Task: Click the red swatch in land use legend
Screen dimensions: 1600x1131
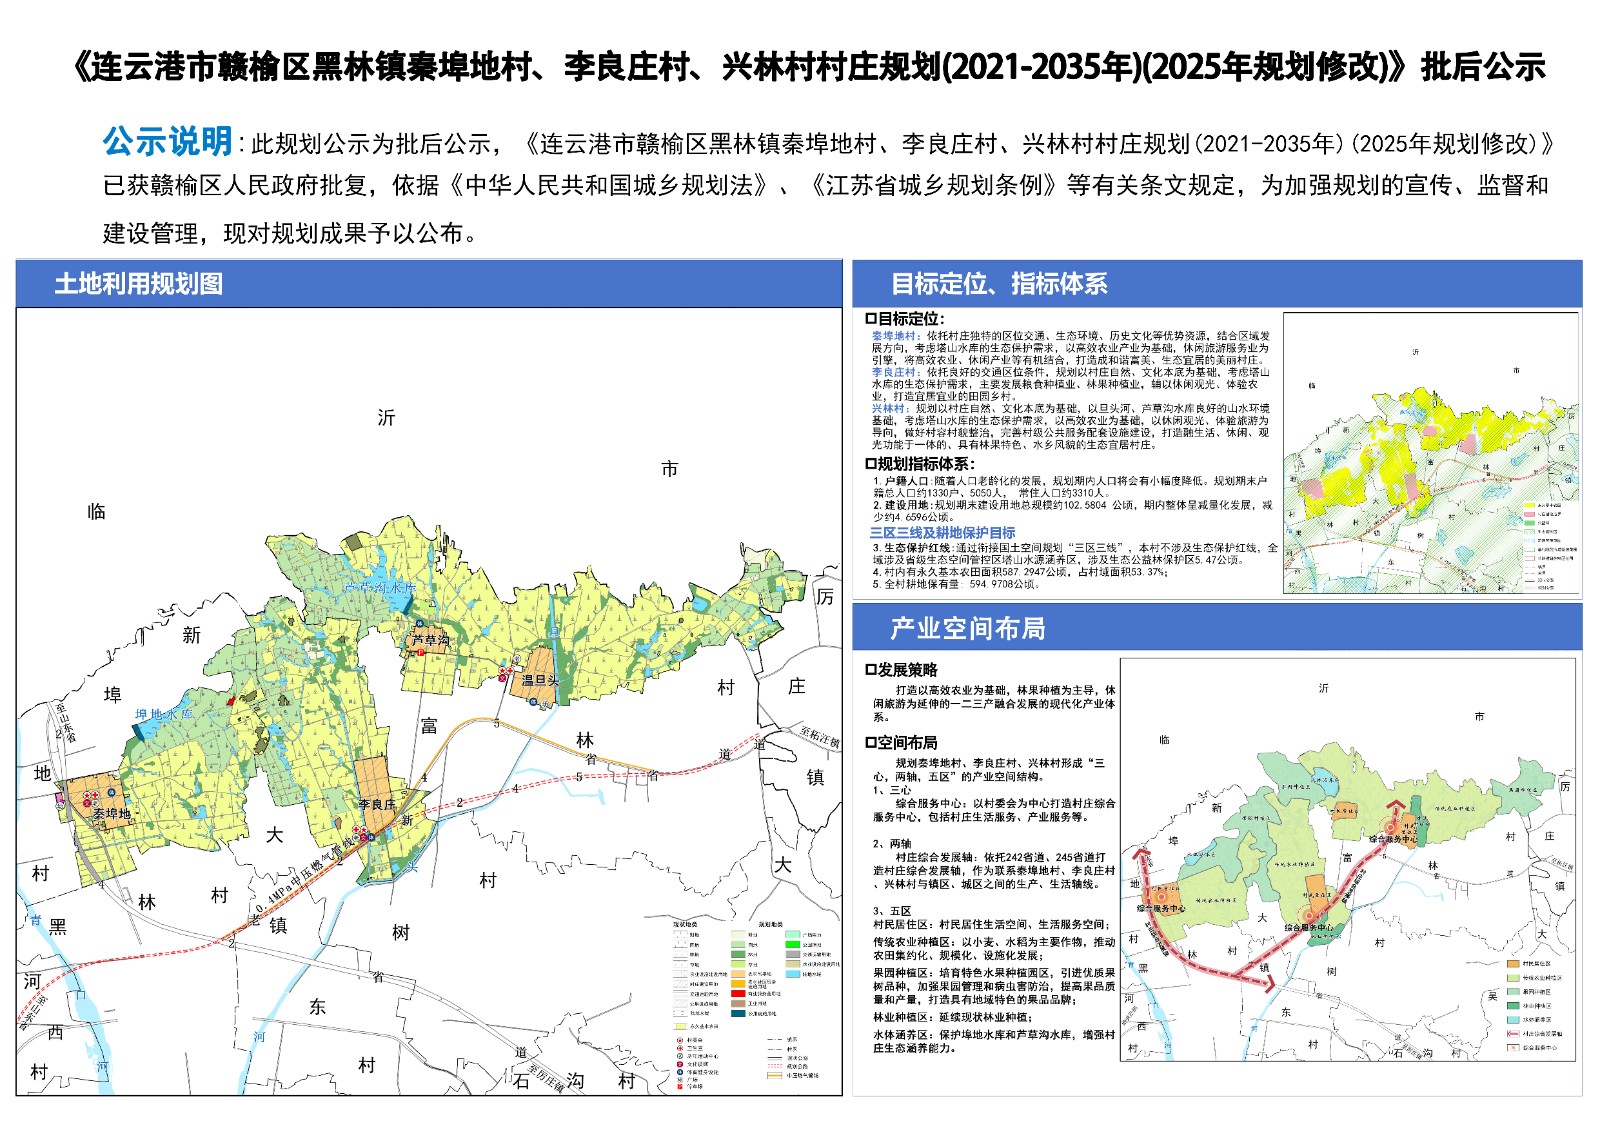Action: [x=738, y=993]
